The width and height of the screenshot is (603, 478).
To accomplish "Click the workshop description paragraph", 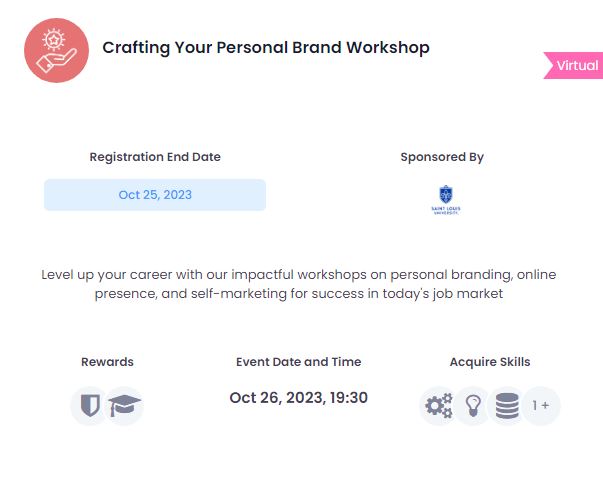I will (299, 284).
